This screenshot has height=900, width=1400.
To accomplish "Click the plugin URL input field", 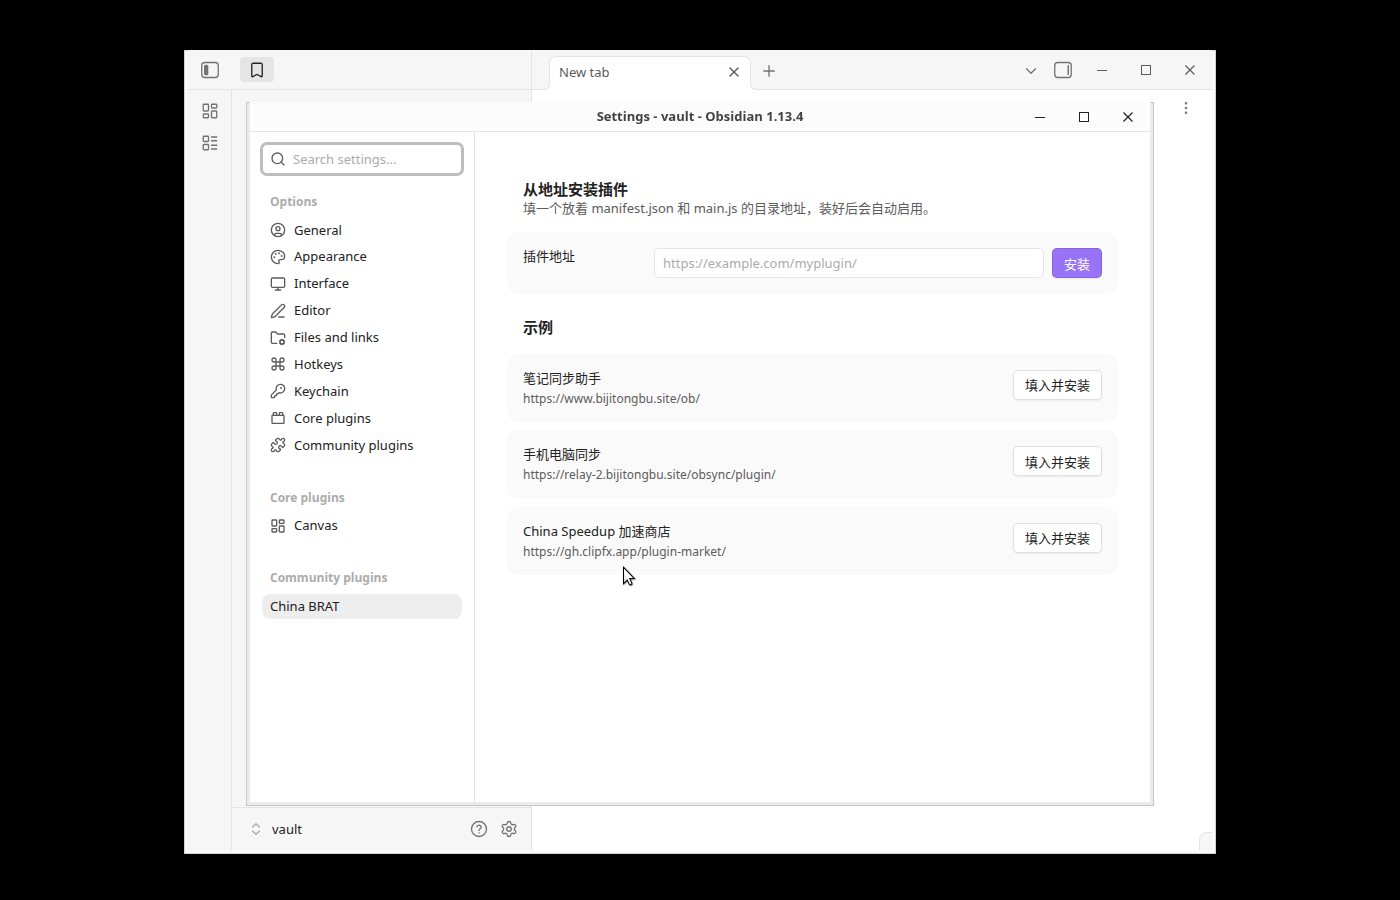I will click(x=849, y=264).
